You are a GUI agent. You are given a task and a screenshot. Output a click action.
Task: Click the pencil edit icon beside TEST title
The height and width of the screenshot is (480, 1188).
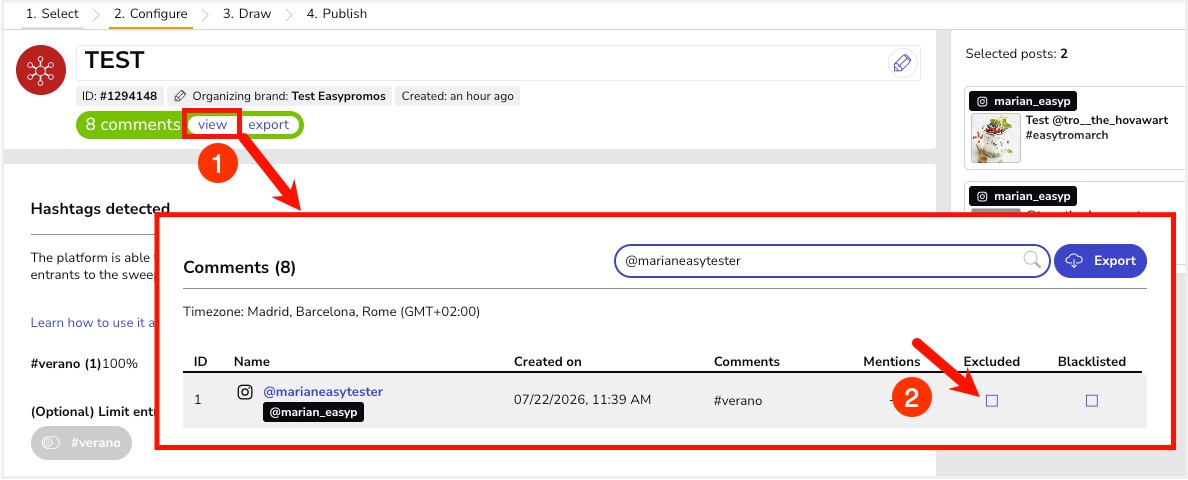(902, 63)
